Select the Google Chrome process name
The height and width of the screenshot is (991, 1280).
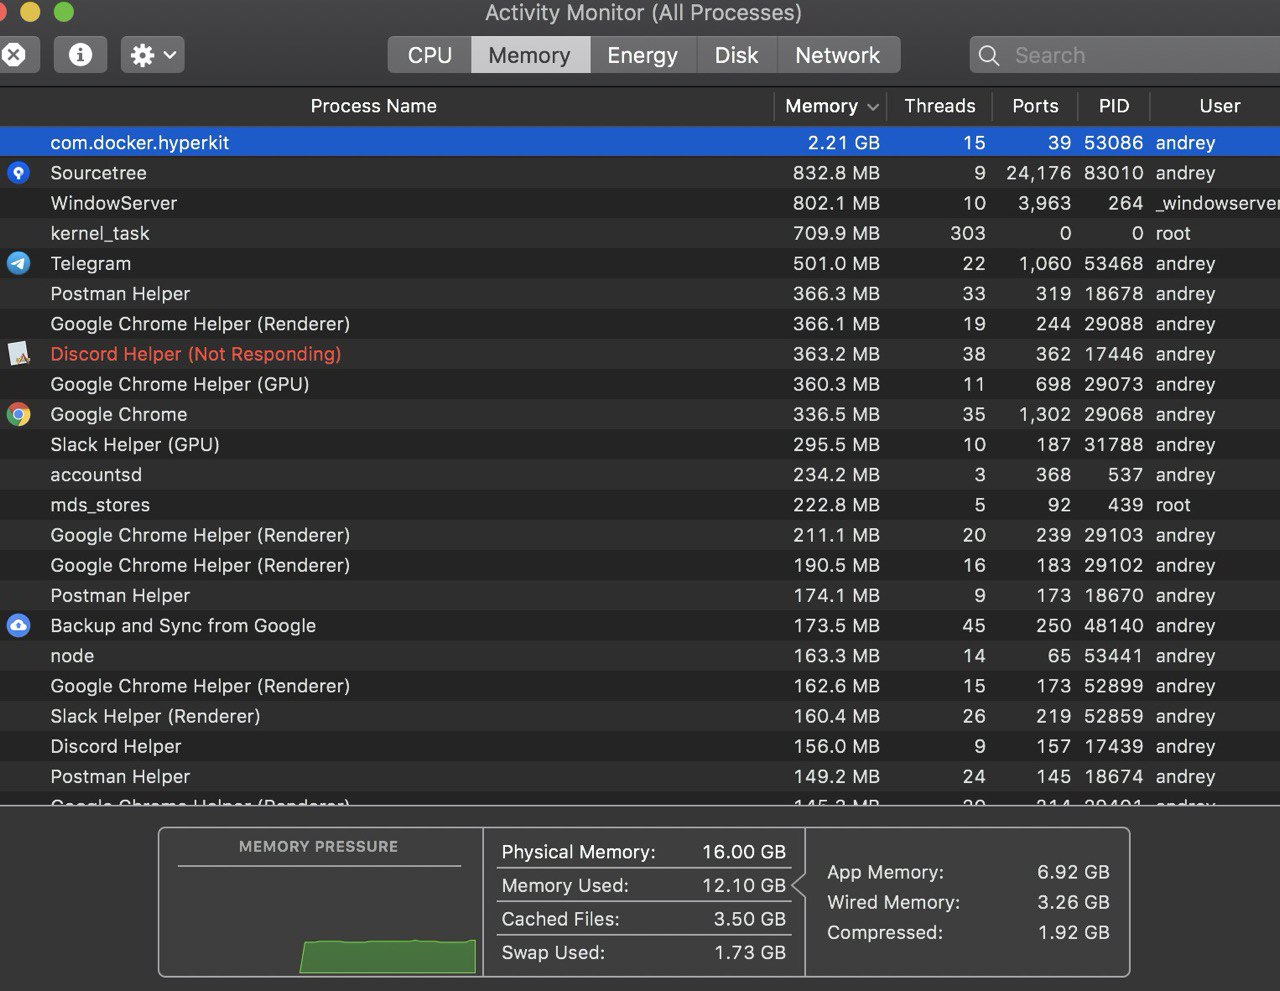119,414
